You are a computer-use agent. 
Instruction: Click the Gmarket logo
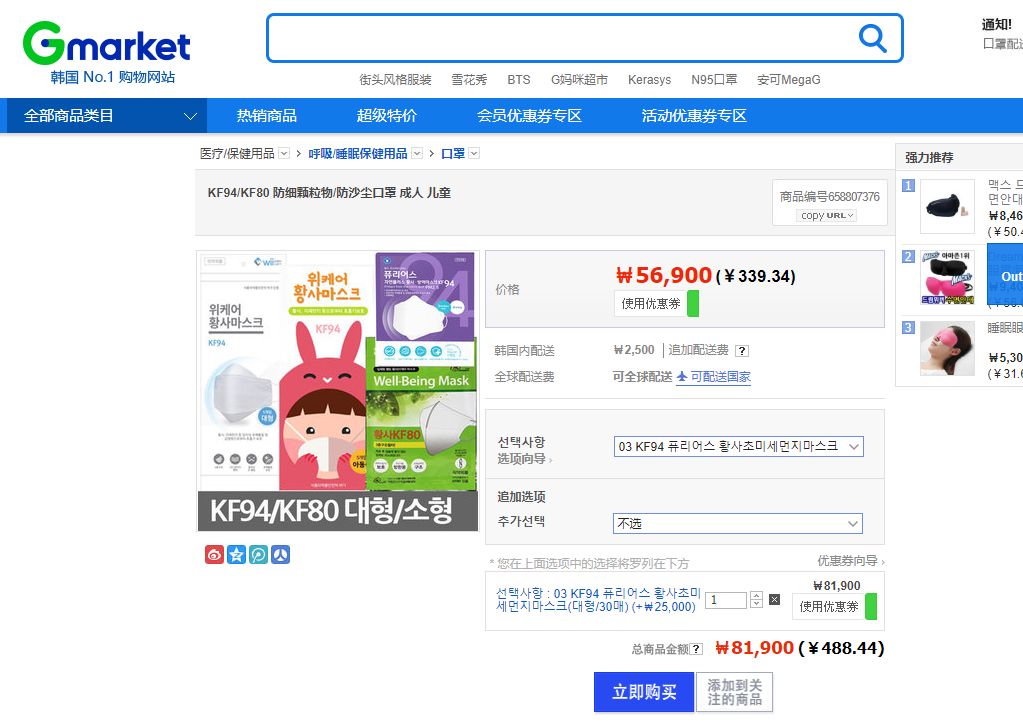pos(104,41)
